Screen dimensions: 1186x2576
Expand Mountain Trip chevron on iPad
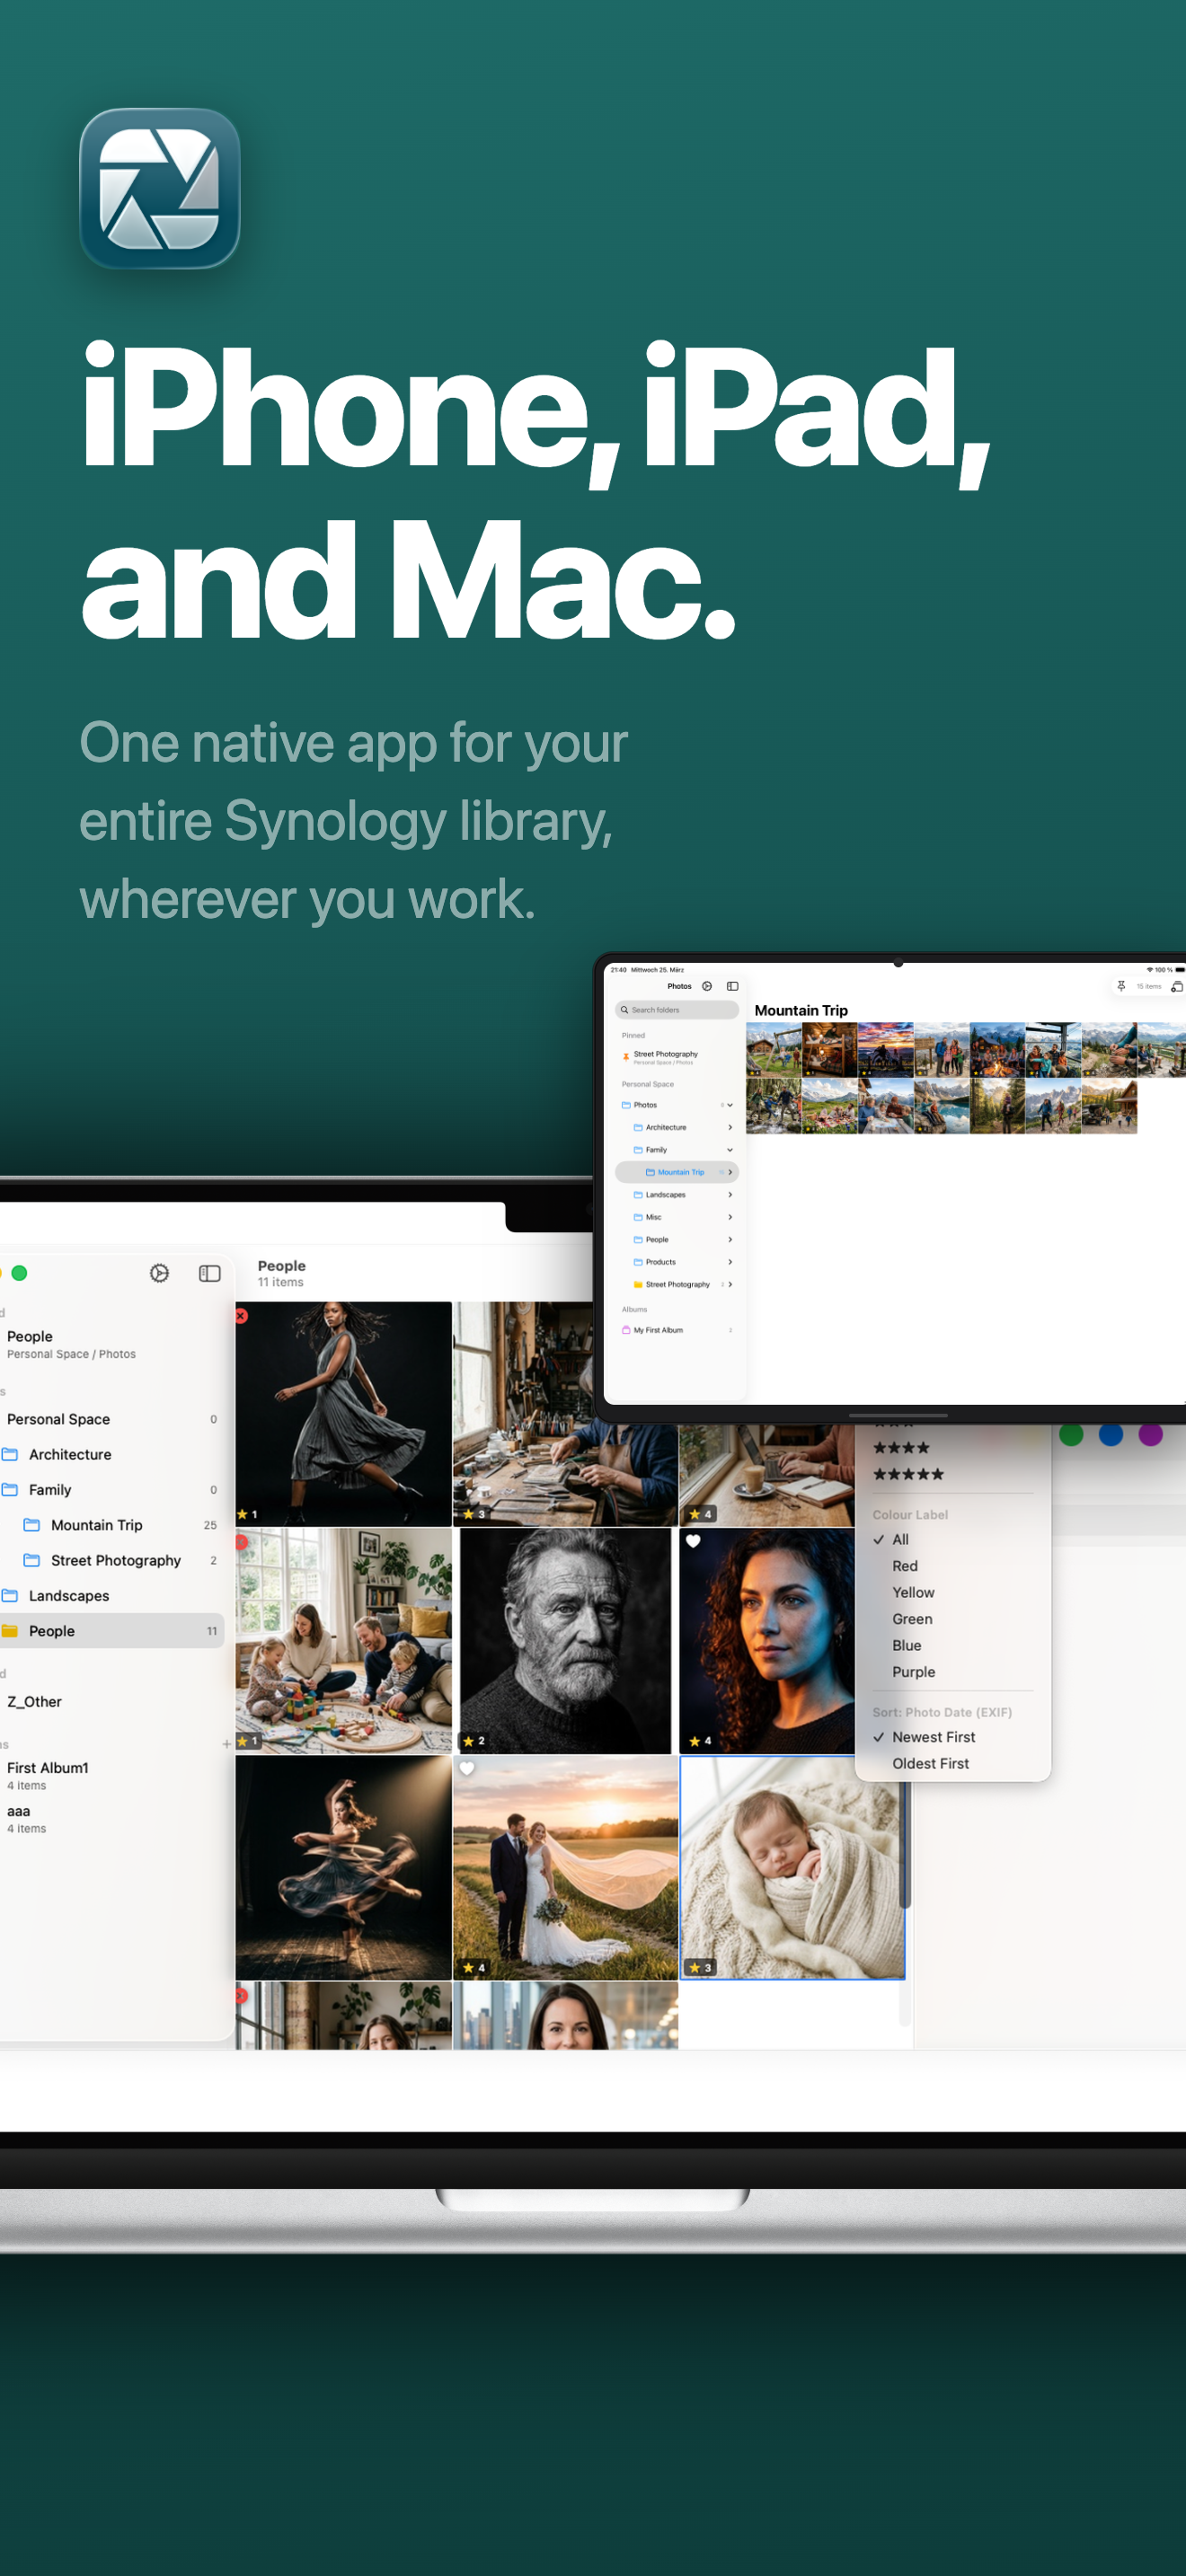[x=730, y=1172]
